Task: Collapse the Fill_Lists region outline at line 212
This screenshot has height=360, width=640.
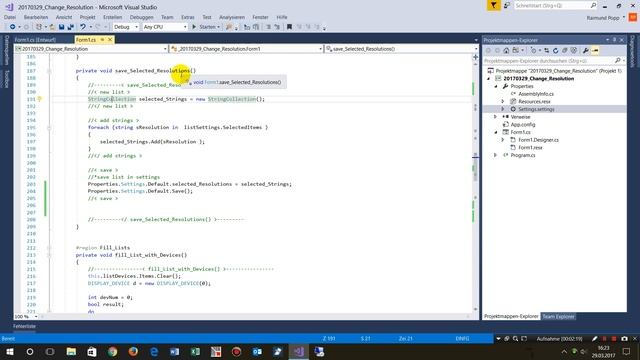Action: point(49,248)
